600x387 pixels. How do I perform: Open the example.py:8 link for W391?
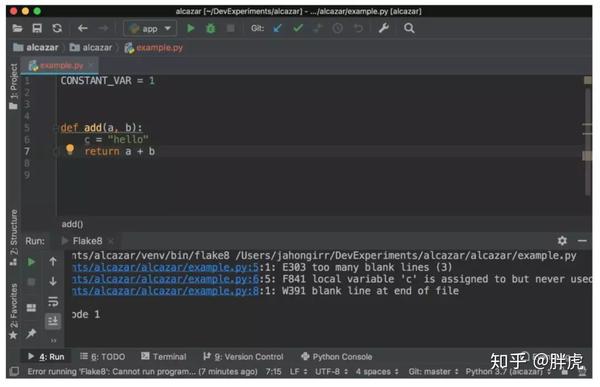(165, 291)
